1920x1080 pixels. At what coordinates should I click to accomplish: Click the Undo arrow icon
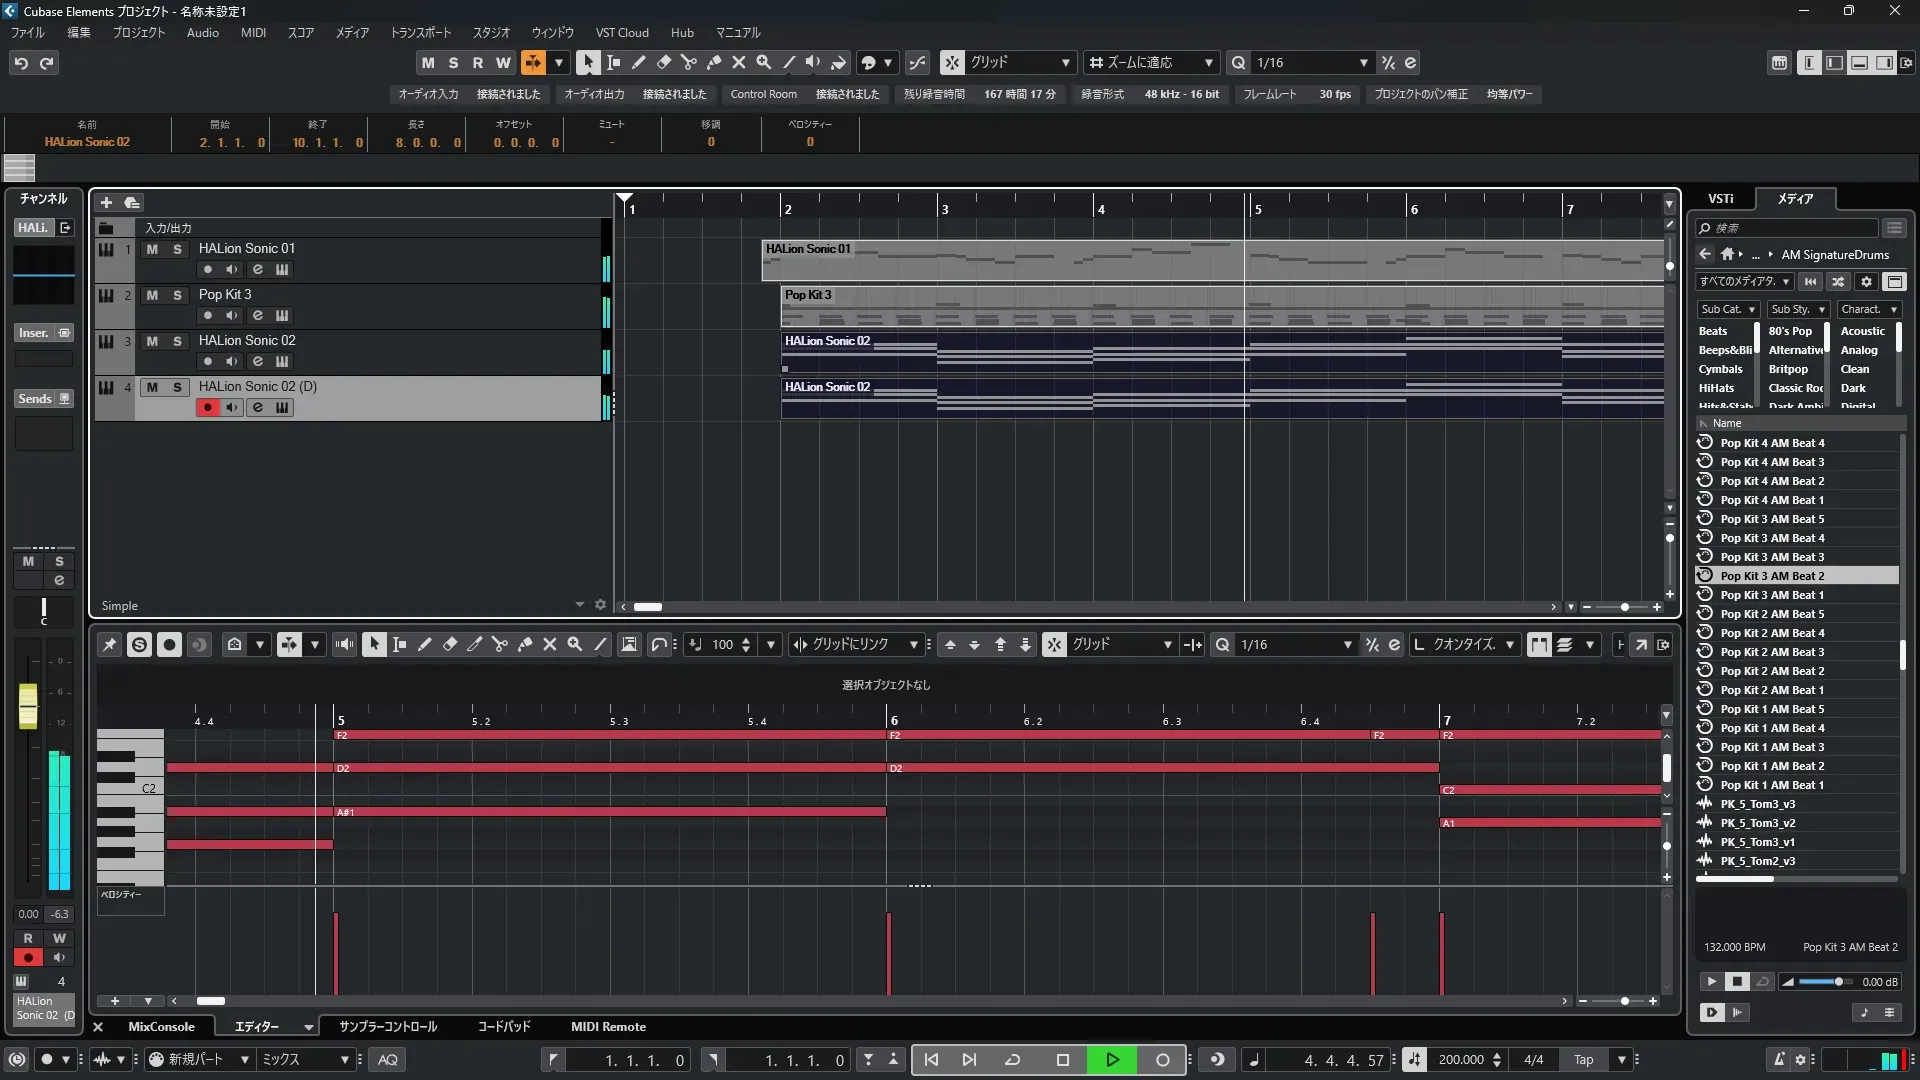click(x=21, y=63)
